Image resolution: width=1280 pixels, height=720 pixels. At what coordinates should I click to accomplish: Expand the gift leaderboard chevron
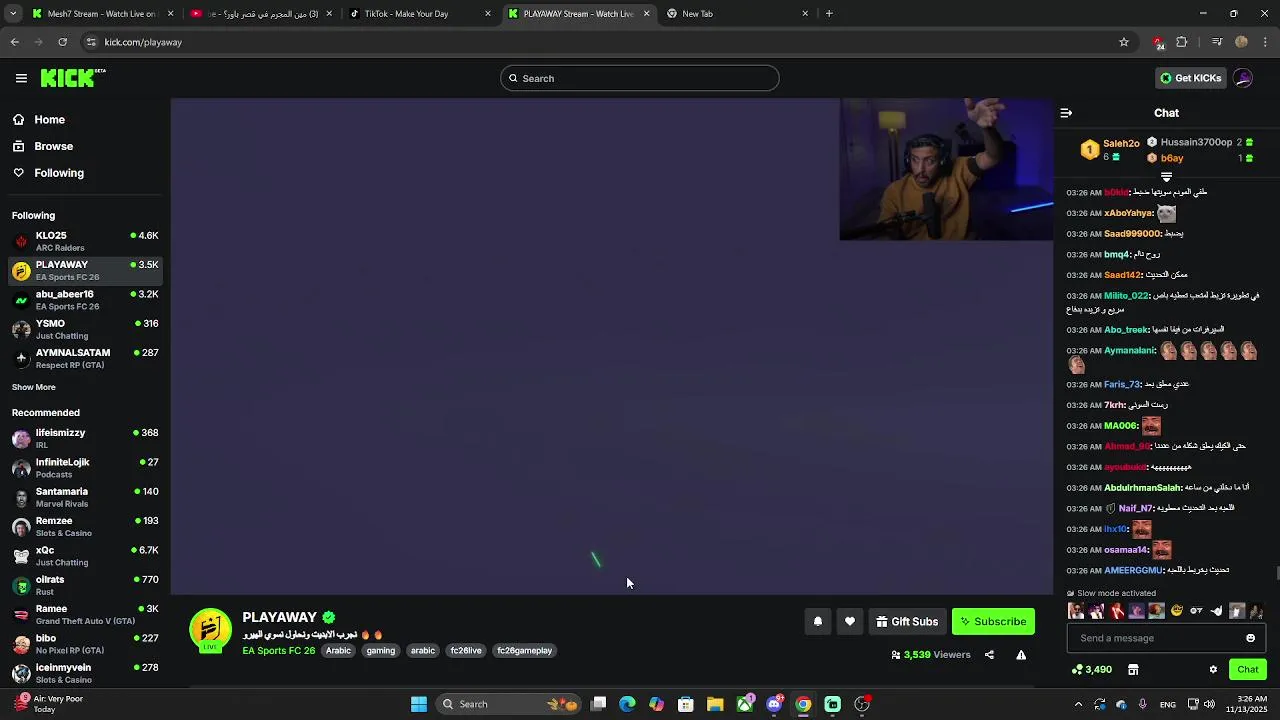1166,177
